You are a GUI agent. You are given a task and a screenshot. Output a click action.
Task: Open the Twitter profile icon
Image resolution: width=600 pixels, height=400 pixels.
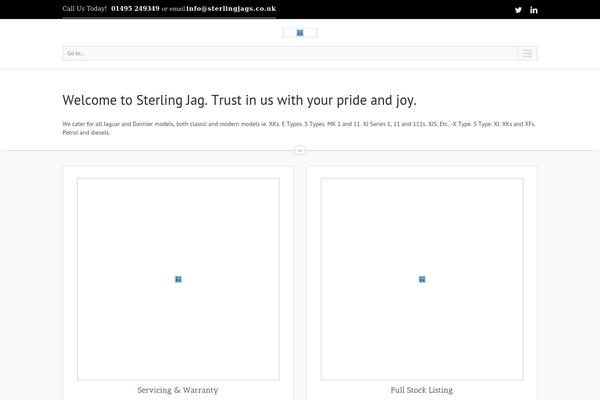click(518, 10)
